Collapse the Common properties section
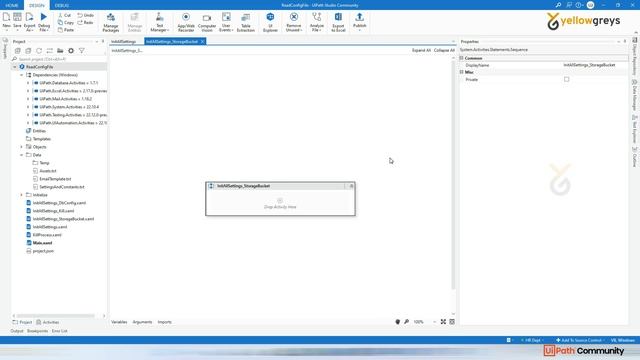This screenshot has height=360, width=640. pos(462,58)
